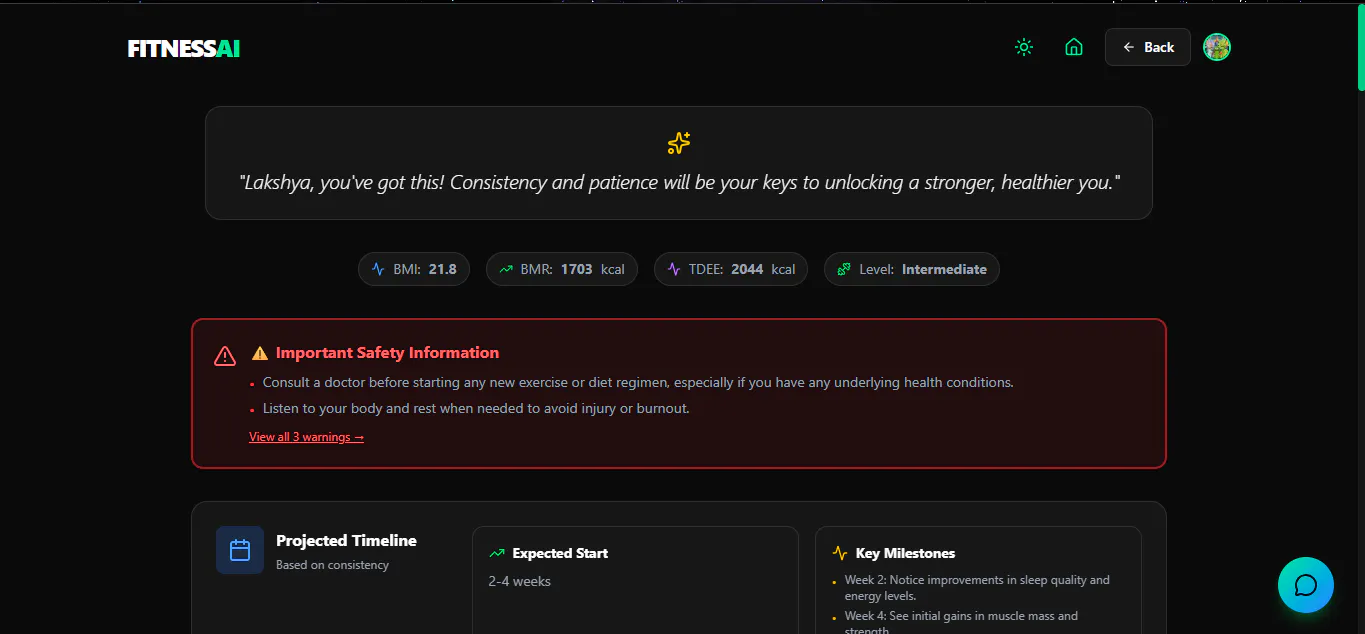Click the warning triangle outline icon

[225, 356]
